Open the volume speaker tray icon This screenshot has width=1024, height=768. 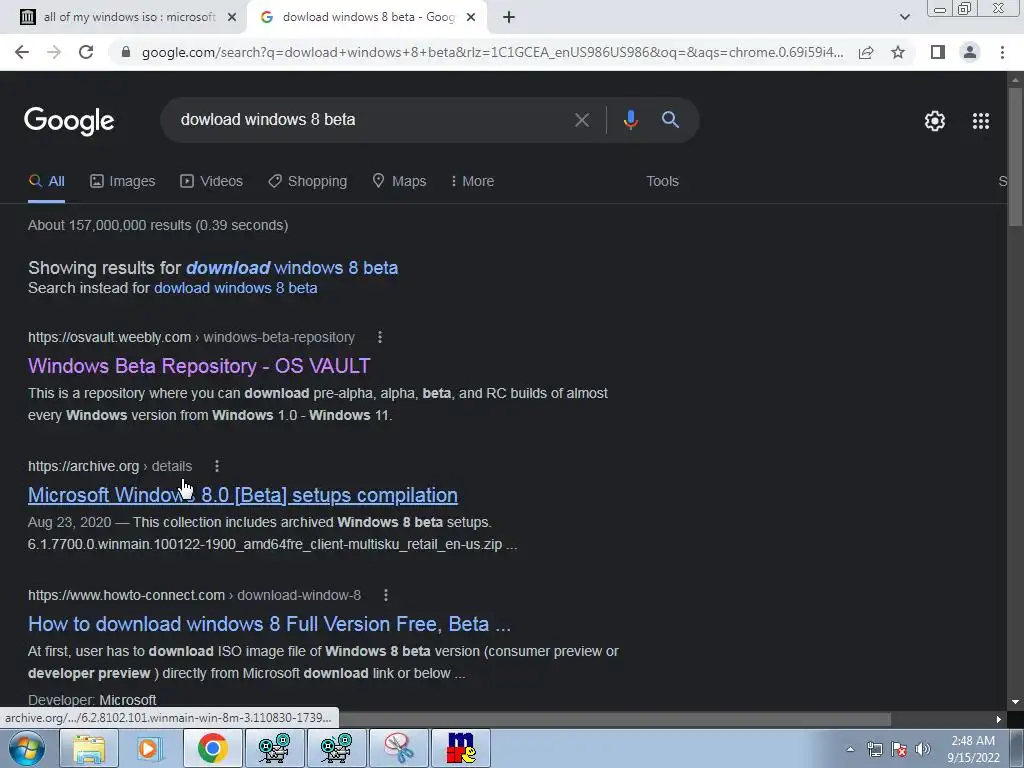923,749
